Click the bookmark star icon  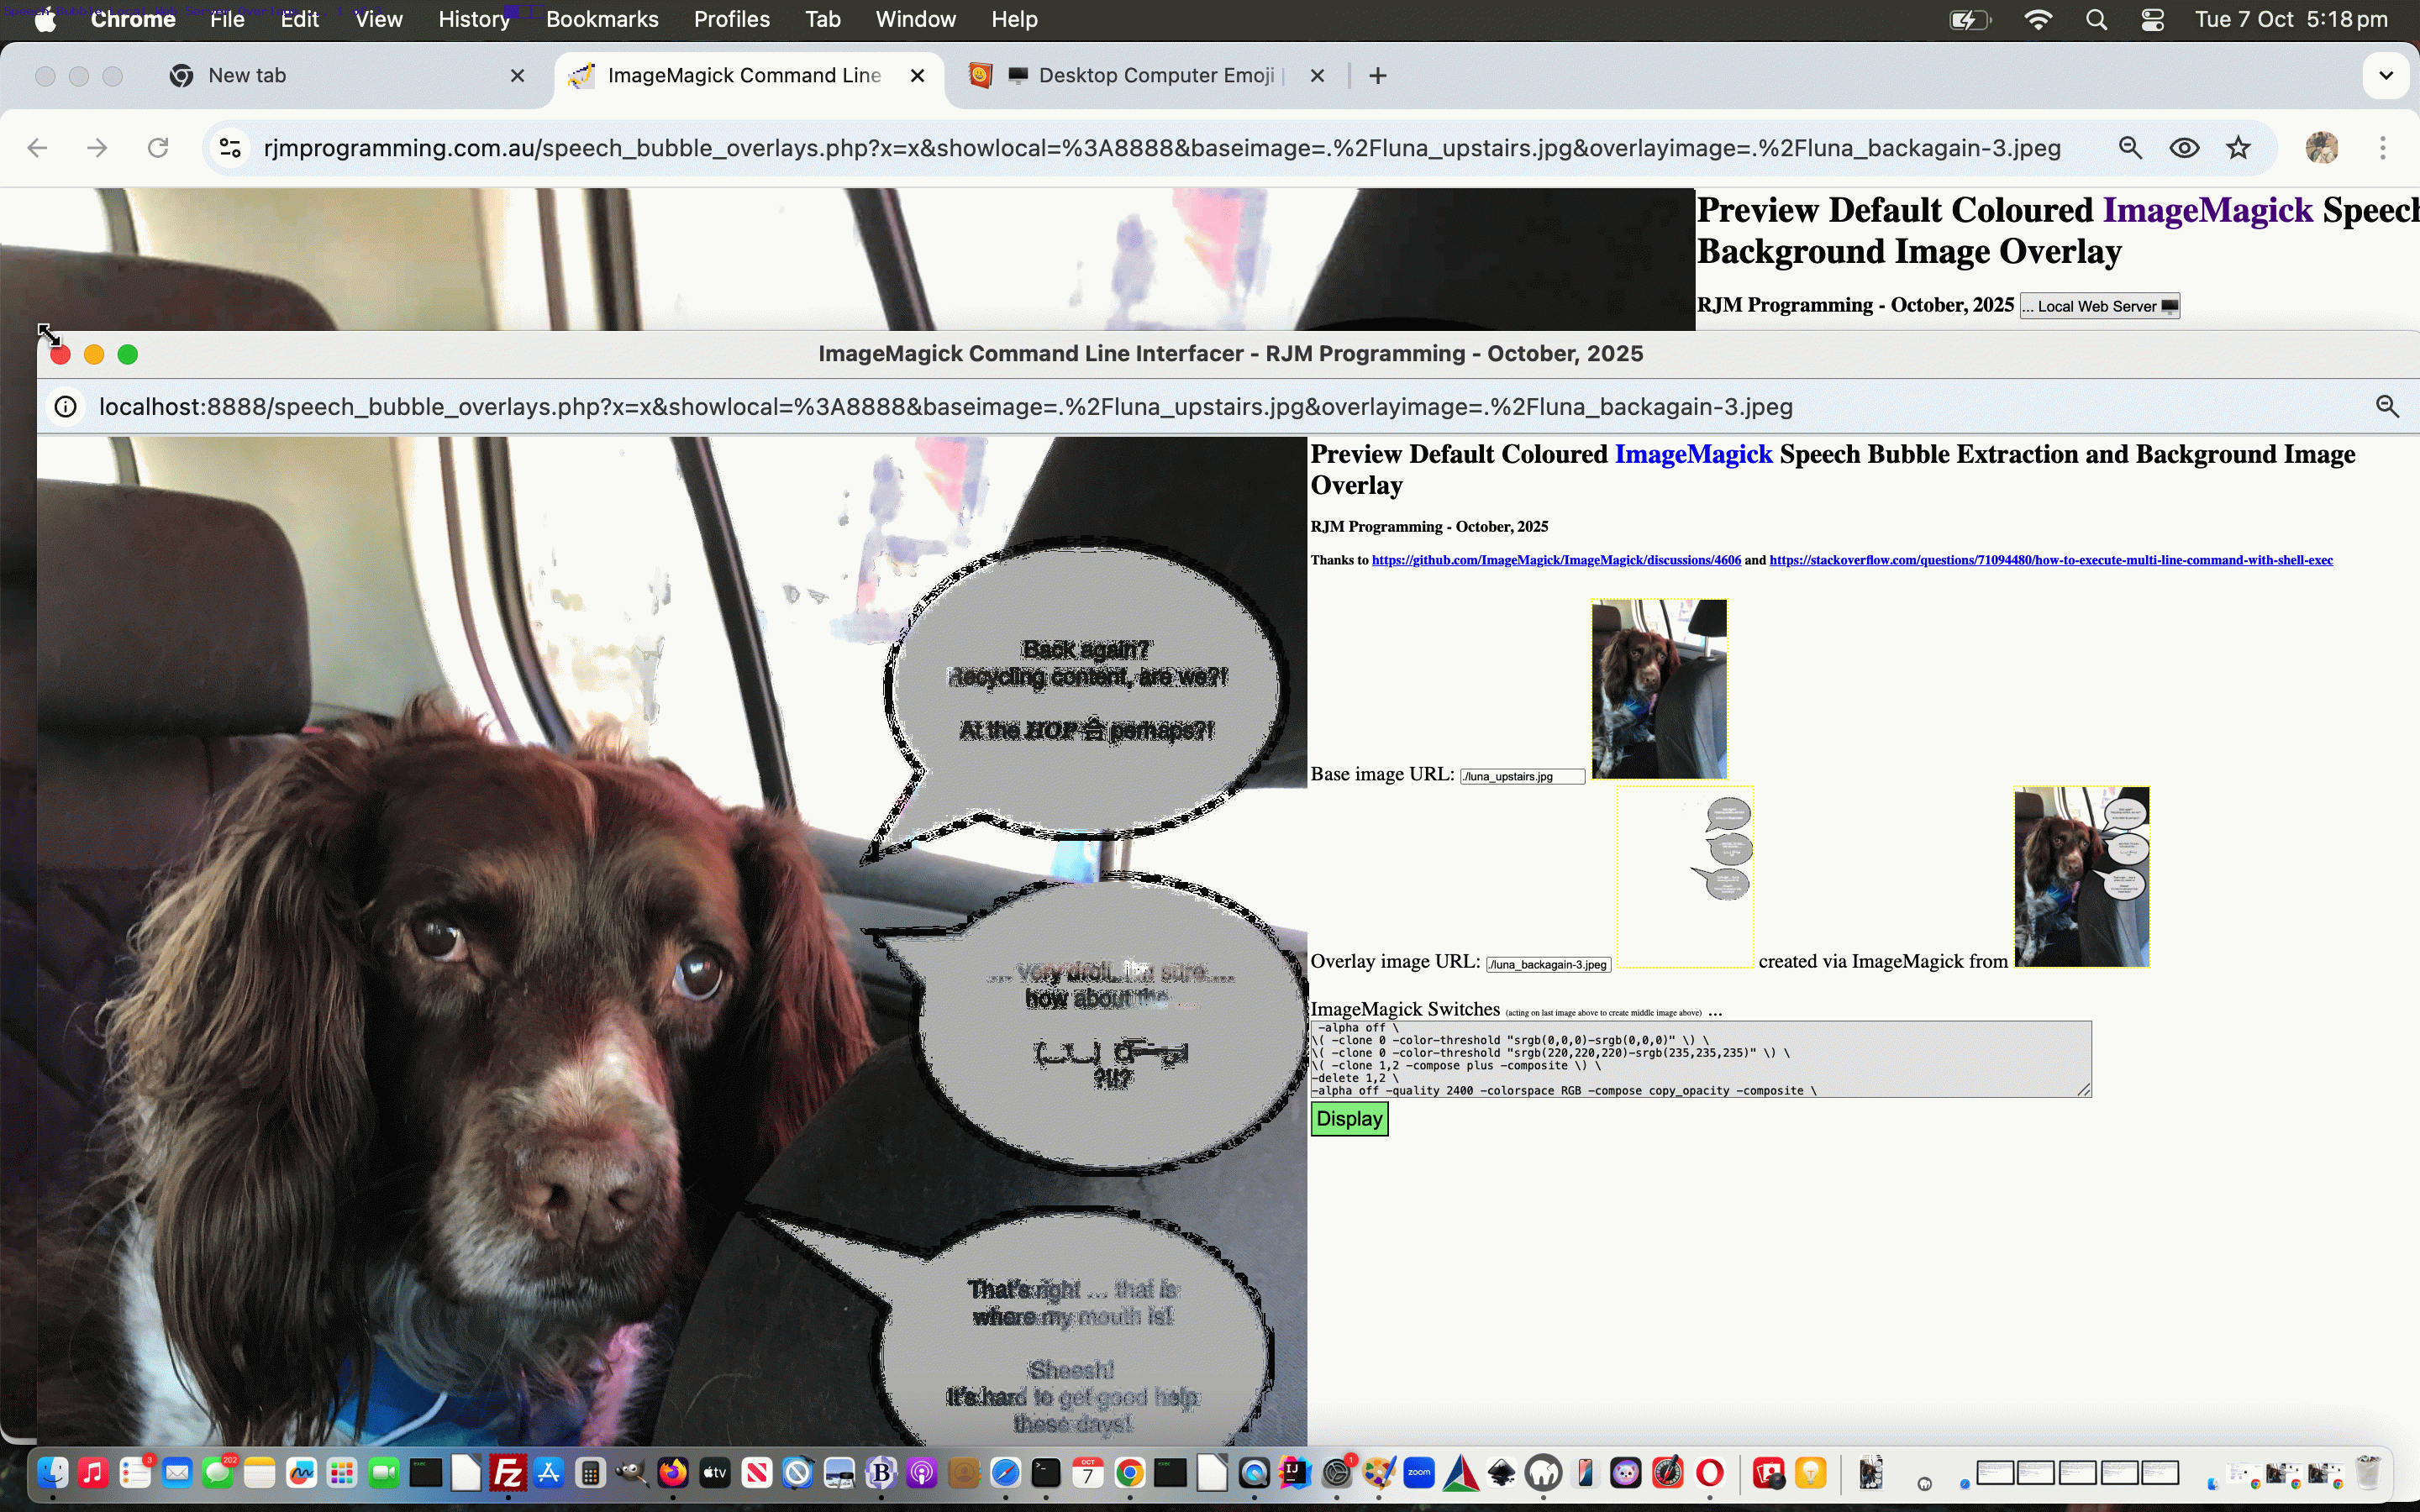point(2238,148)
